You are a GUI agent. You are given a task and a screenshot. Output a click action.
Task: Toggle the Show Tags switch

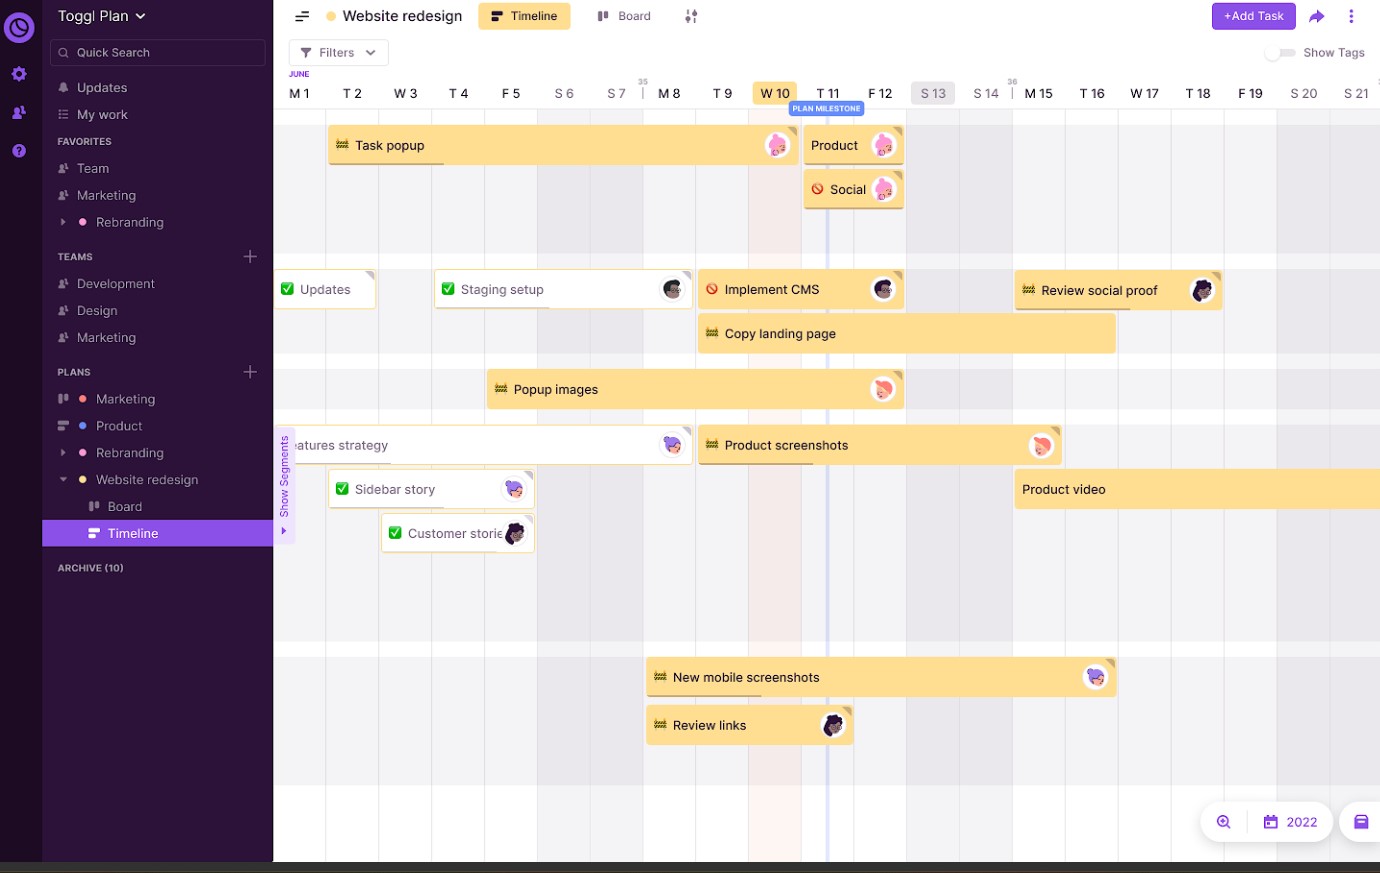1280,53
